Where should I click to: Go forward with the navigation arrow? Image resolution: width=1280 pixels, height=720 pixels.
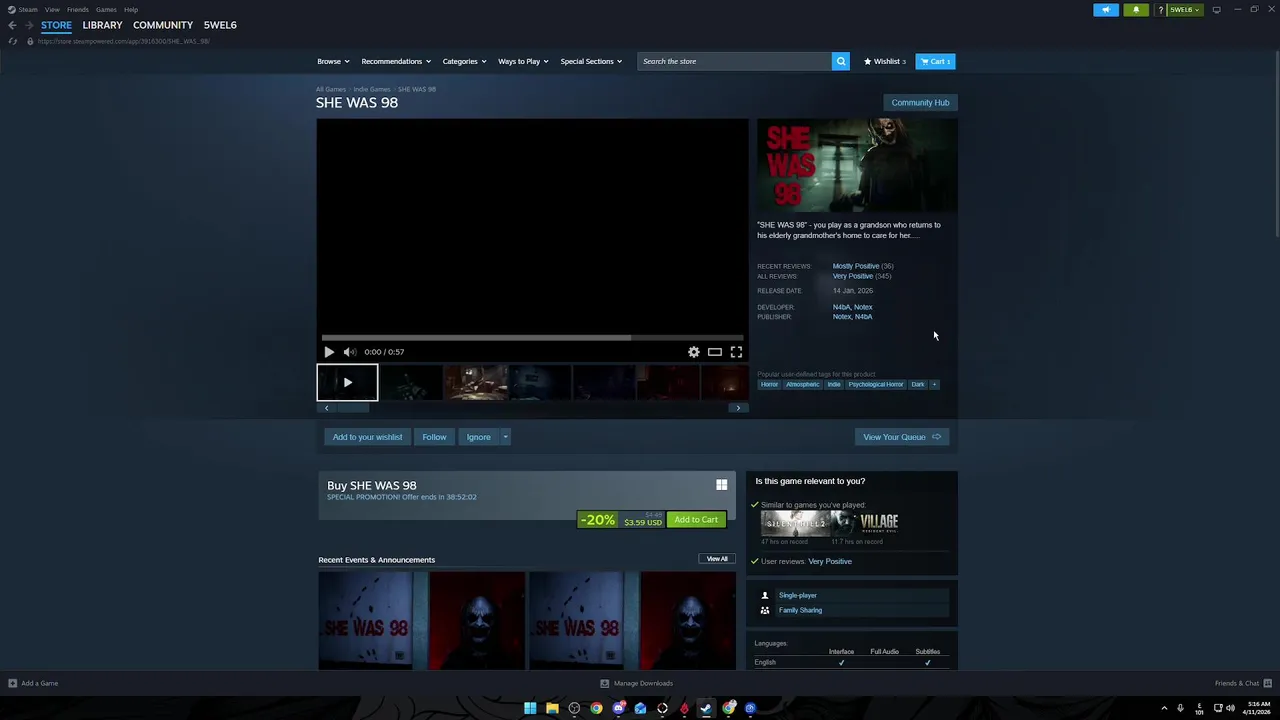(x=29, y=25)
